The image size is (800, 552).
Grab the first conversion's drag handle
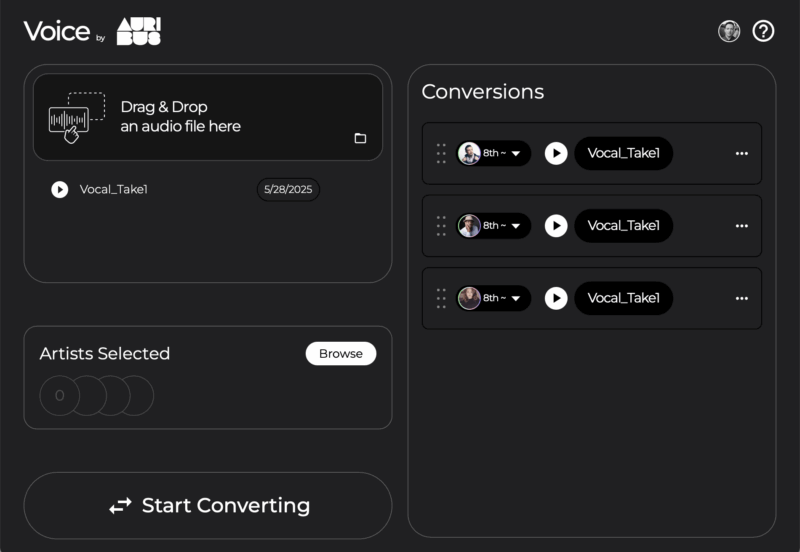(x=441, y=153)
